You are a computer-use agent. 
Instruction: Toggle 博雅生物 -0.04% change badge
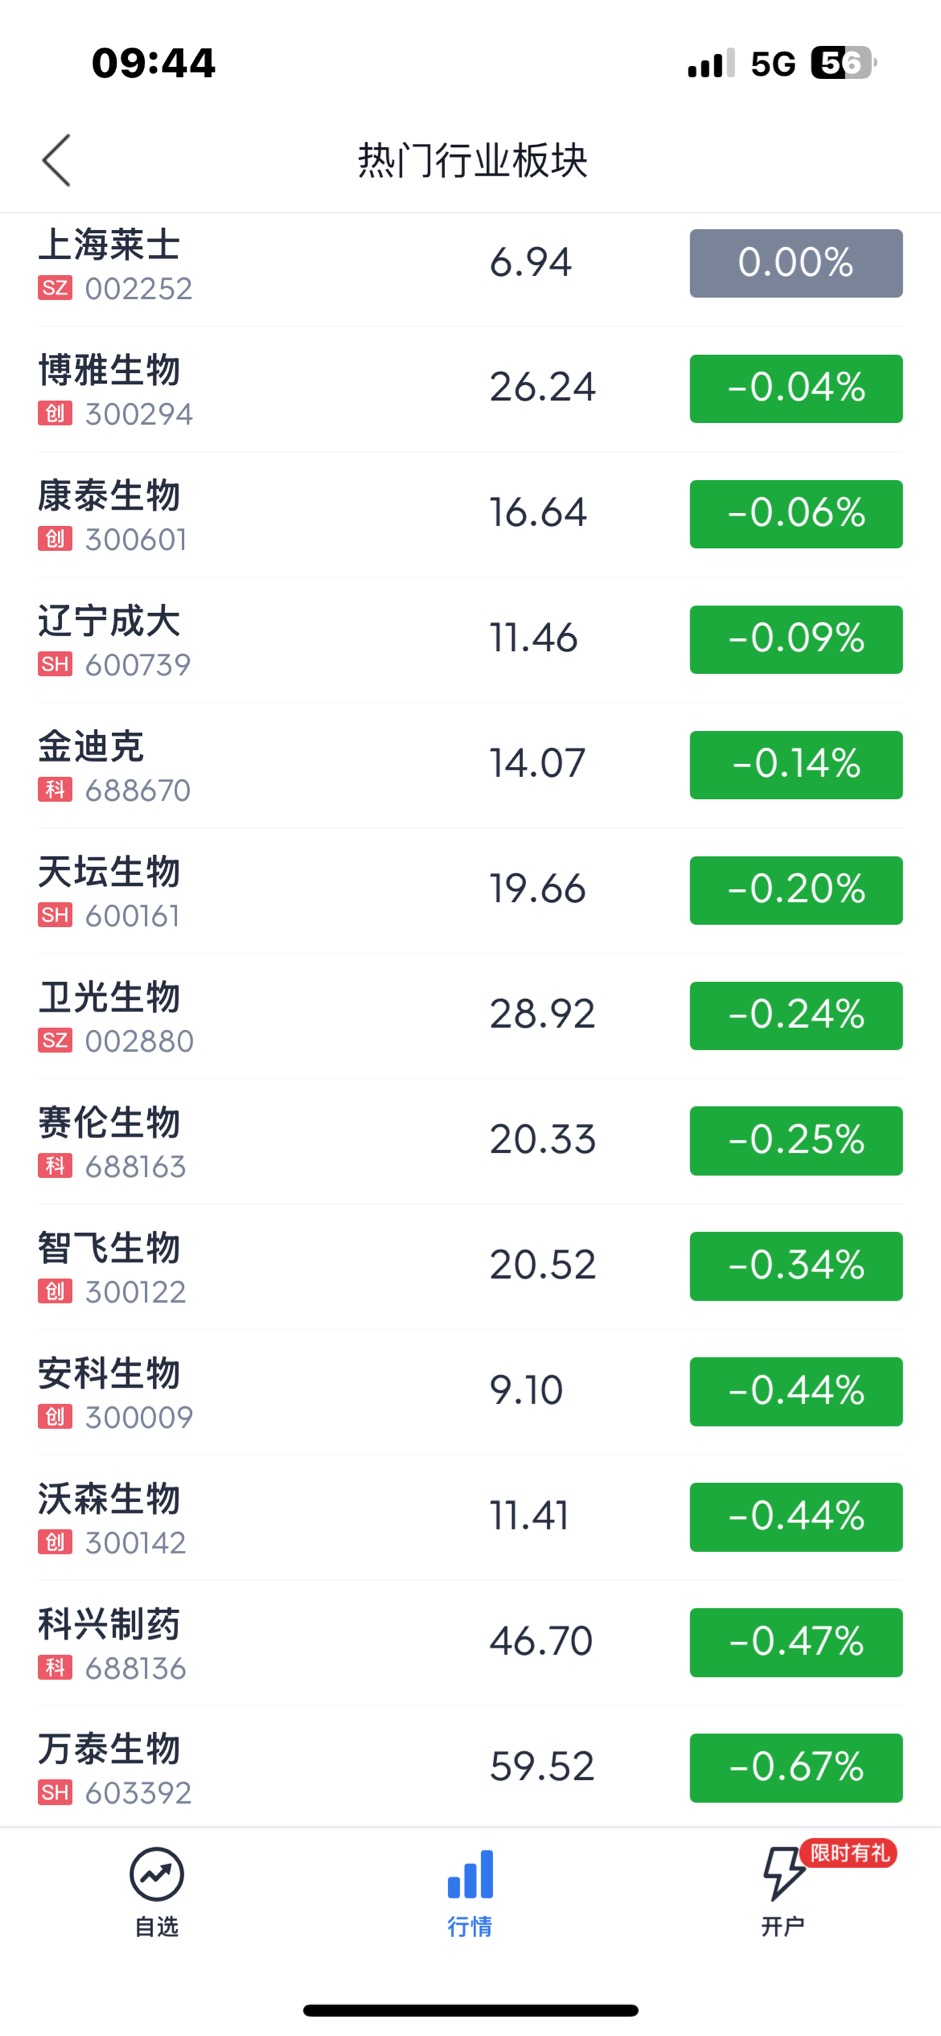[796, 388]
